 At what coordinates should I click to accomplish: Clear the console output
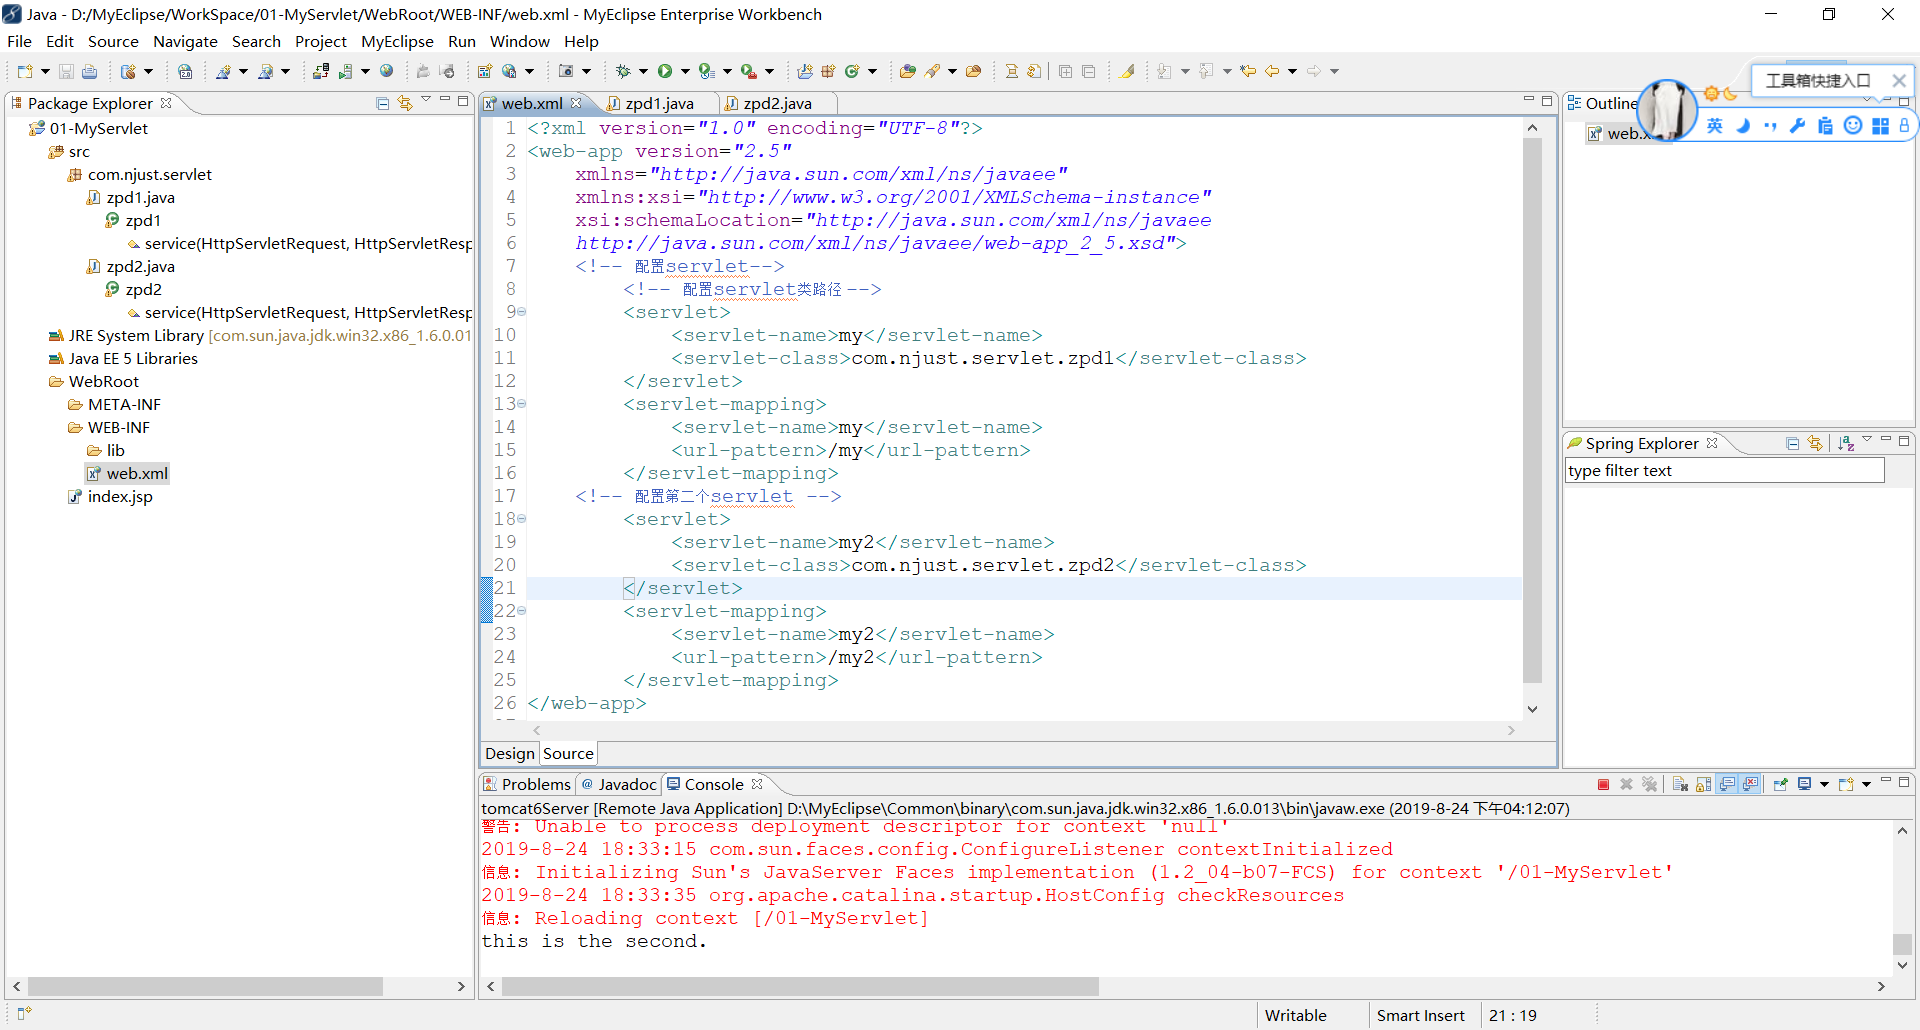click(1680, 784)
